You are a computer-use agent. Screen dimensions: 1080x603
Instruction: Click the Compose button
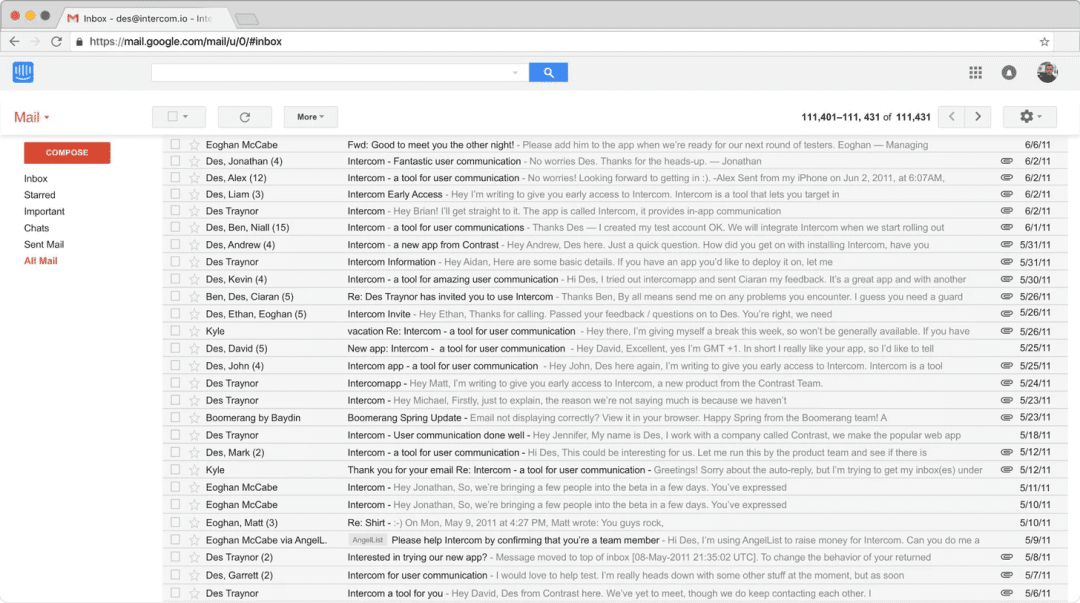67,152
